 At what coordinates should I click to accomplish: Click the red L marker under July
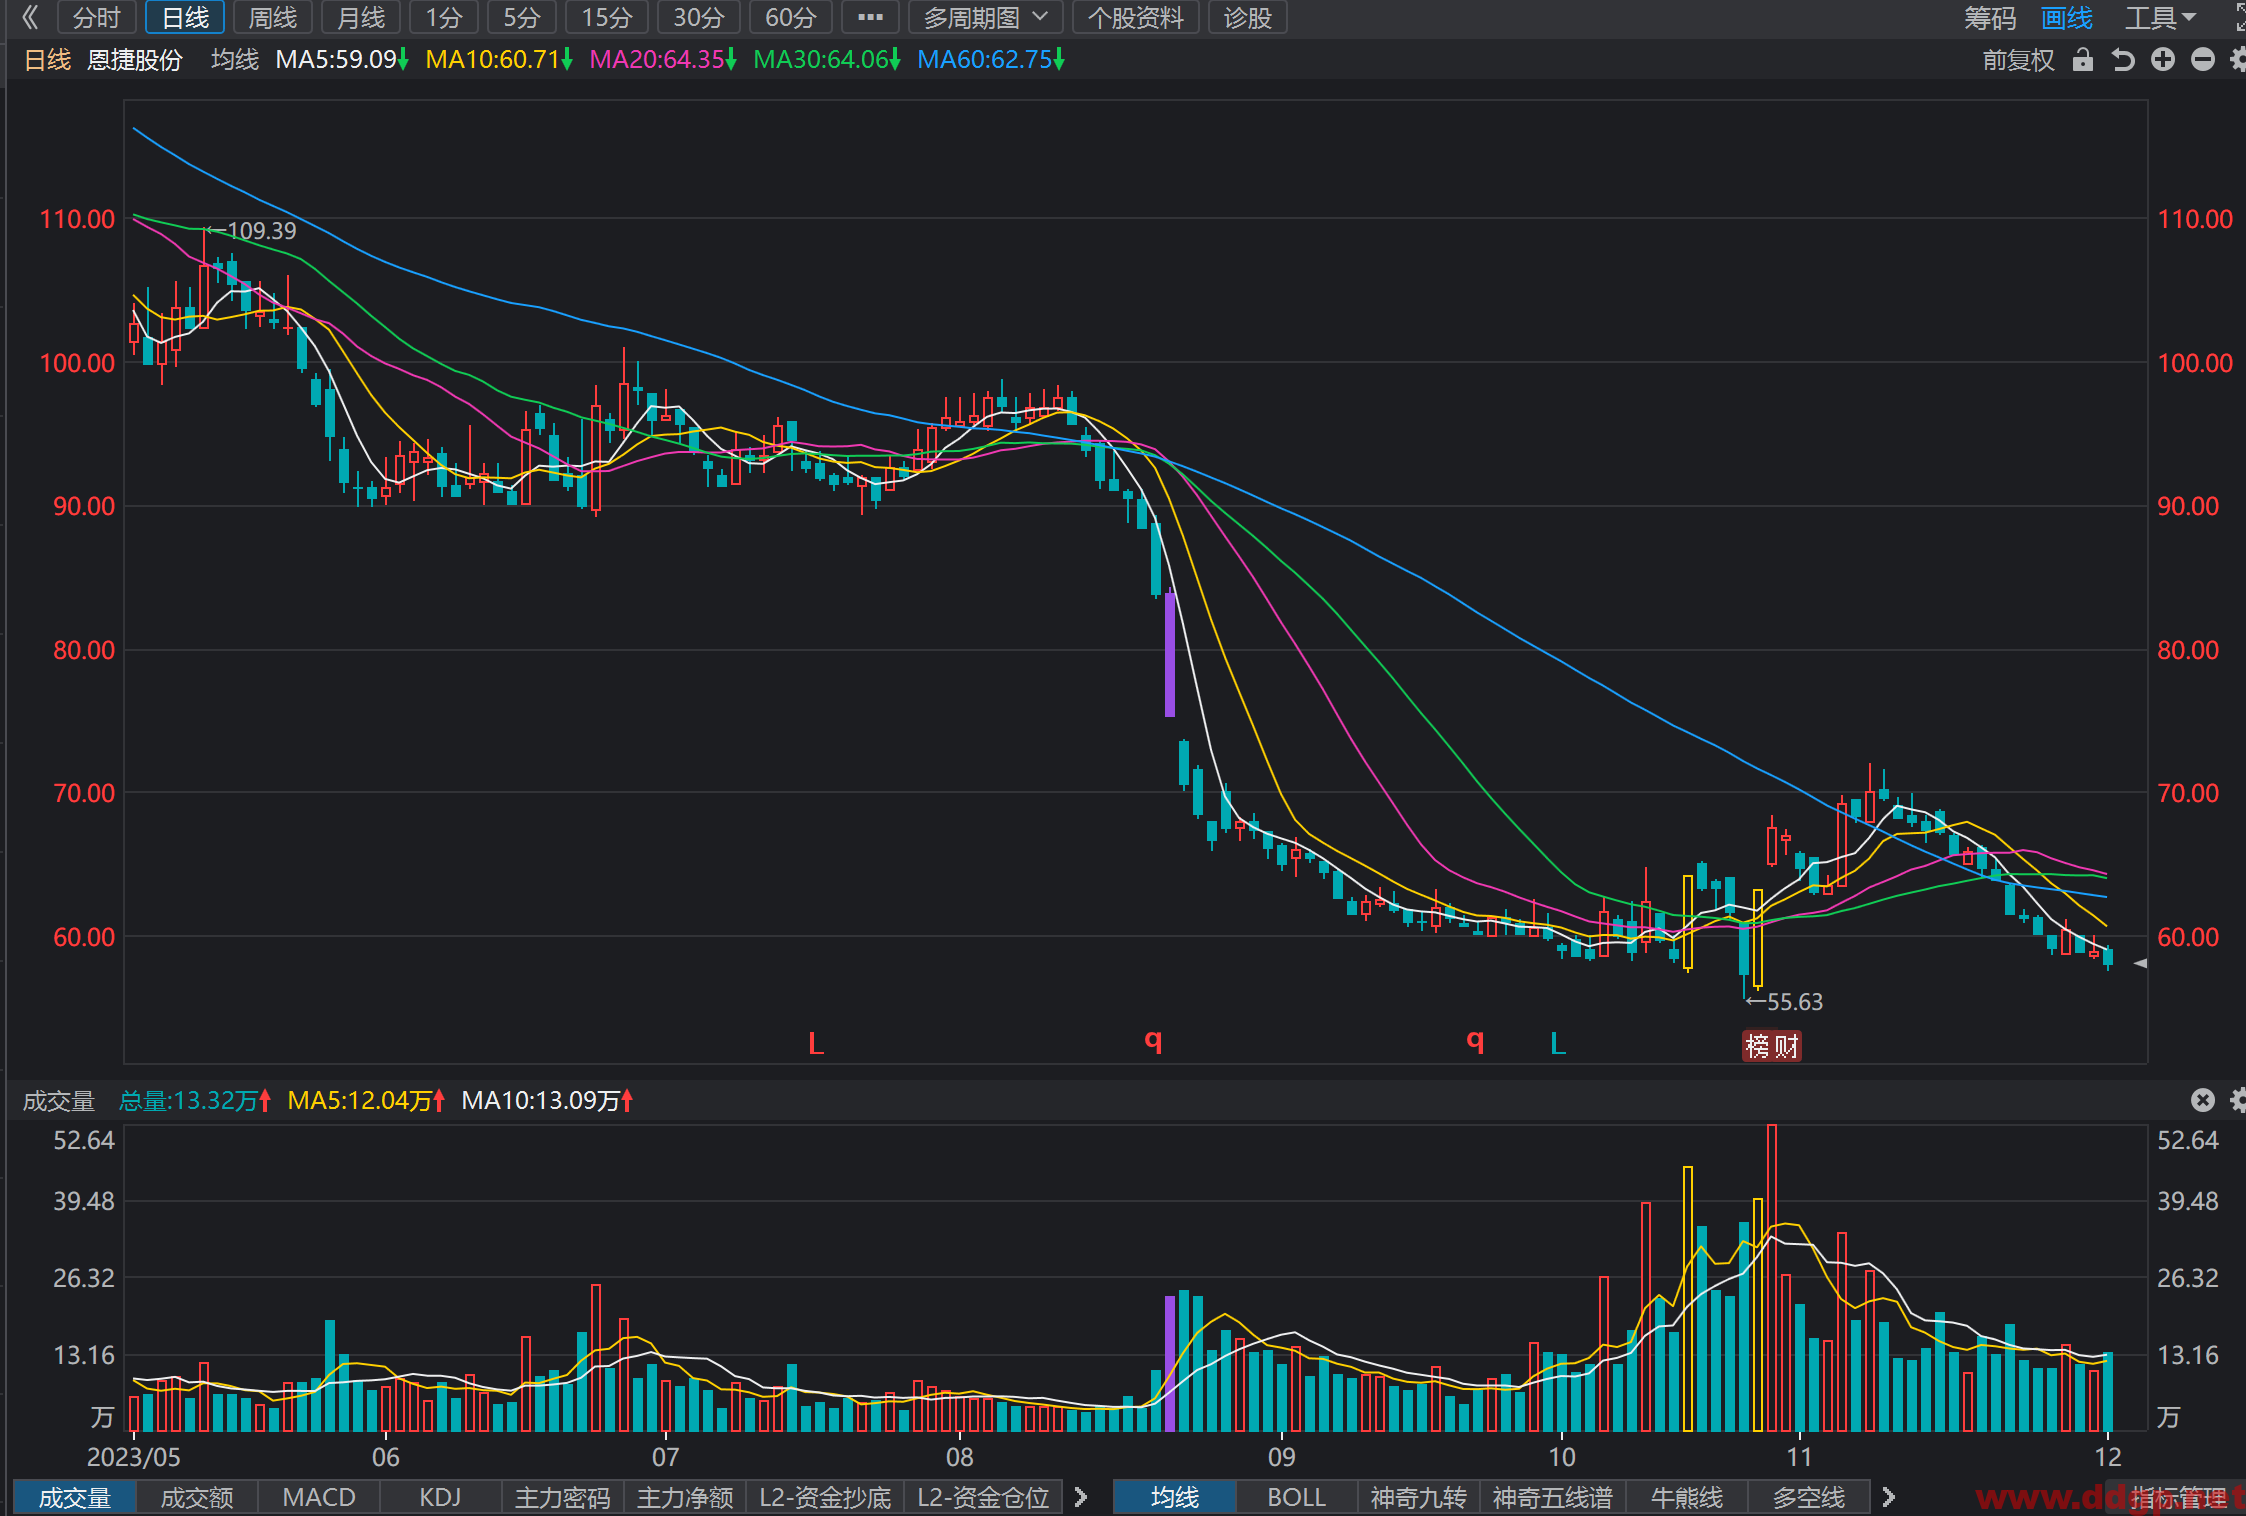click(816, 1044)
